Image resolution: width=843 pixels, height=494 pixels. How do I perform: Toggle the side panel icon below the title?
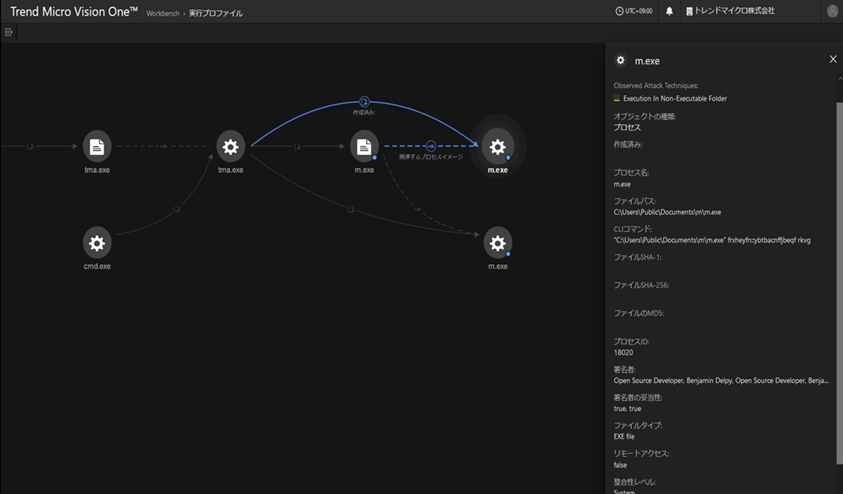(x=9, y=32)
